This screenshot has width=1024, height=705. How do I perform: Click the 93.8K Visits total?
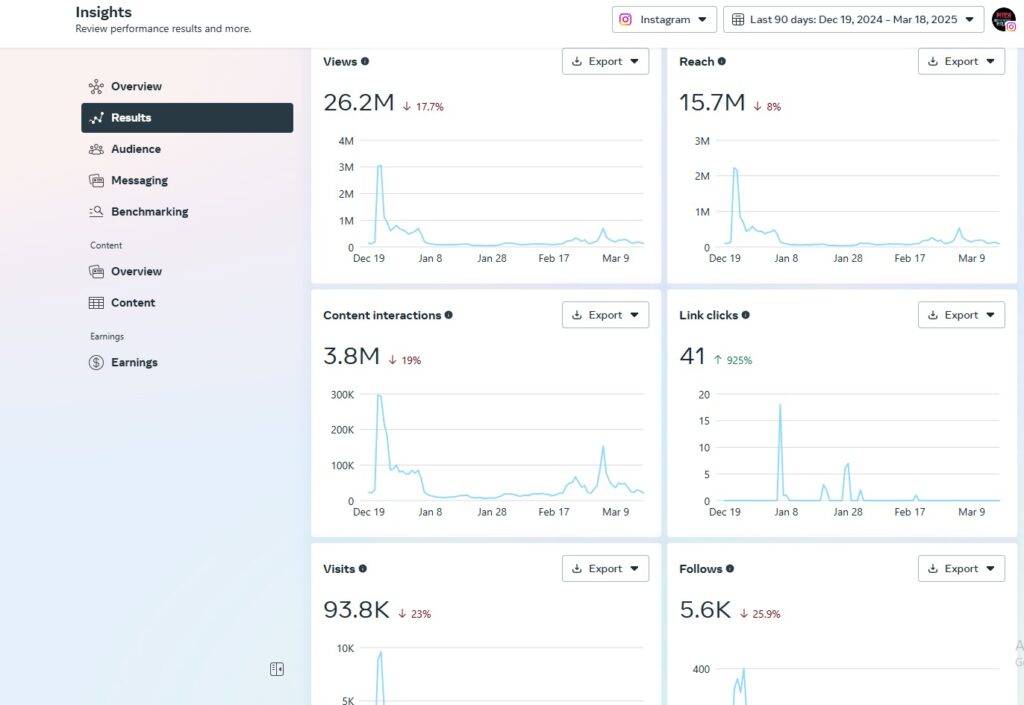(357, 610)
